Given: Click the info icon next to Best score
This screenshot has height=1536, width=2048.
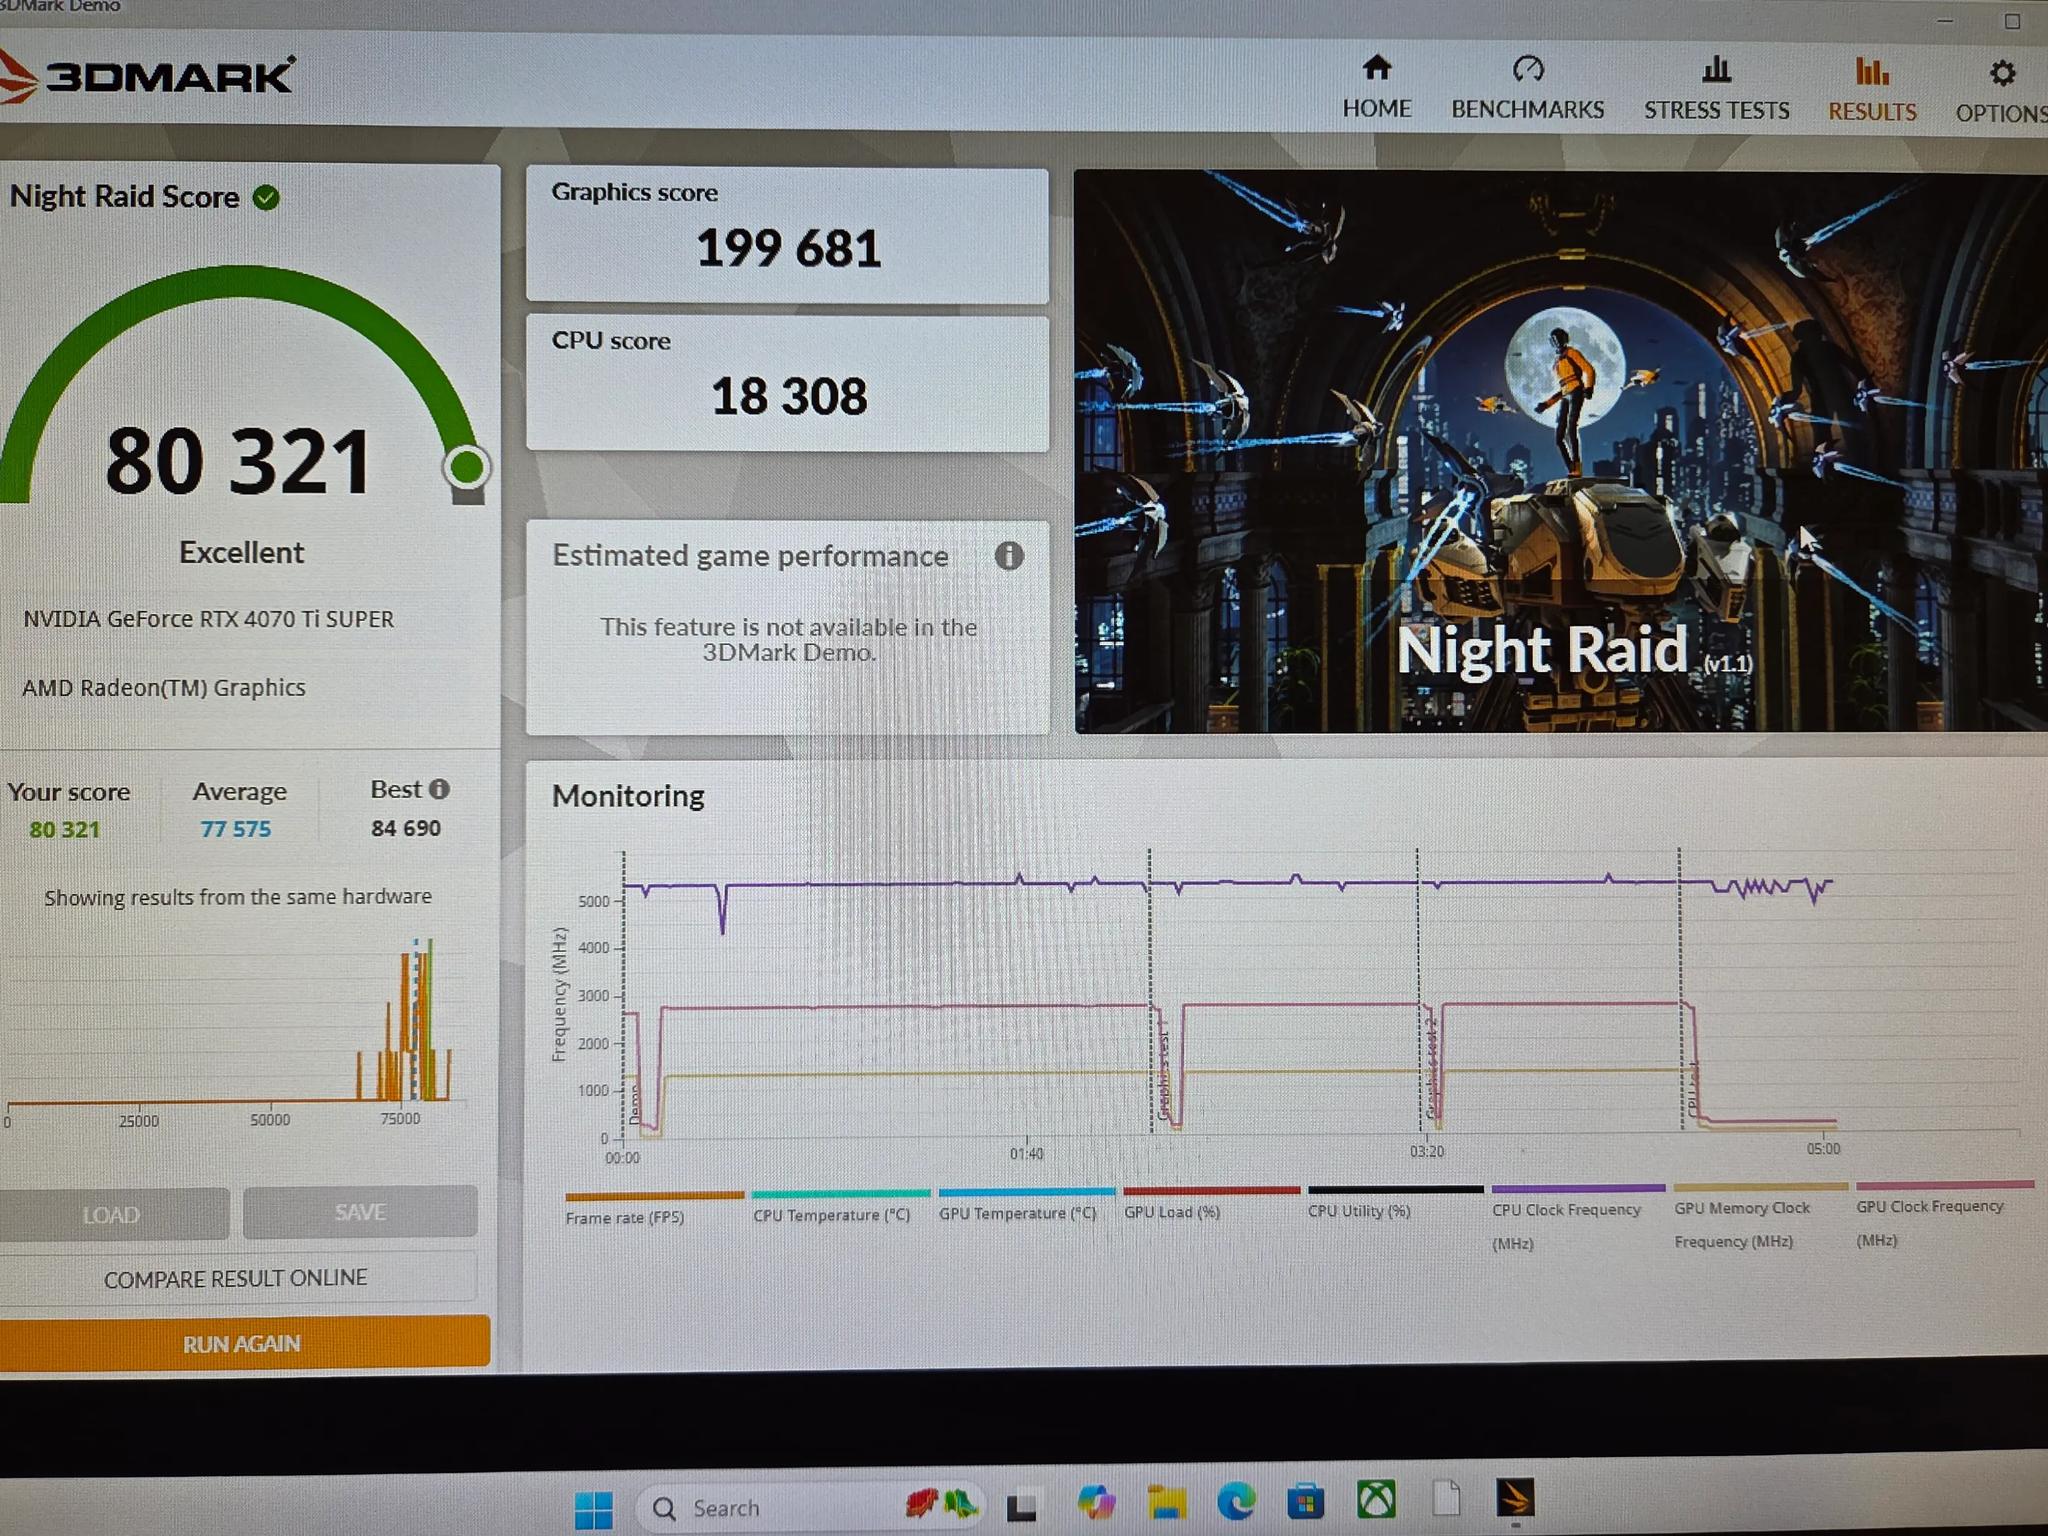Looking at the screenshot, I should pos(439,789).
